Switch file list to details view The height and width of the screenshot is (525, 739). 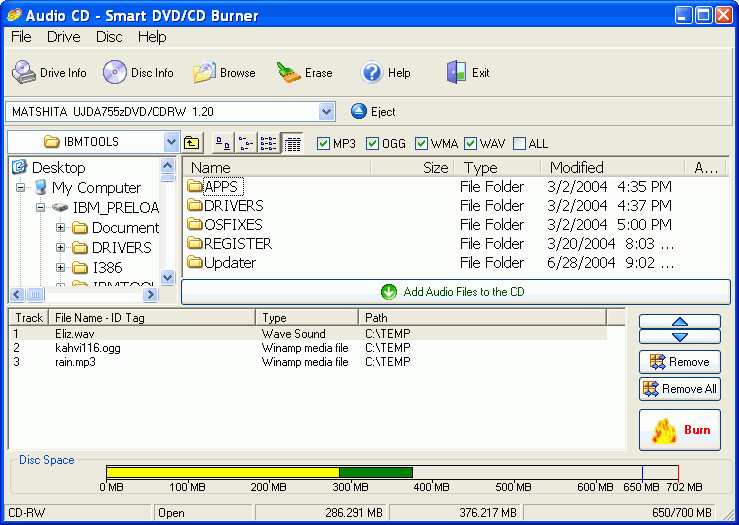pyautogui.click(x=292, y=143)
